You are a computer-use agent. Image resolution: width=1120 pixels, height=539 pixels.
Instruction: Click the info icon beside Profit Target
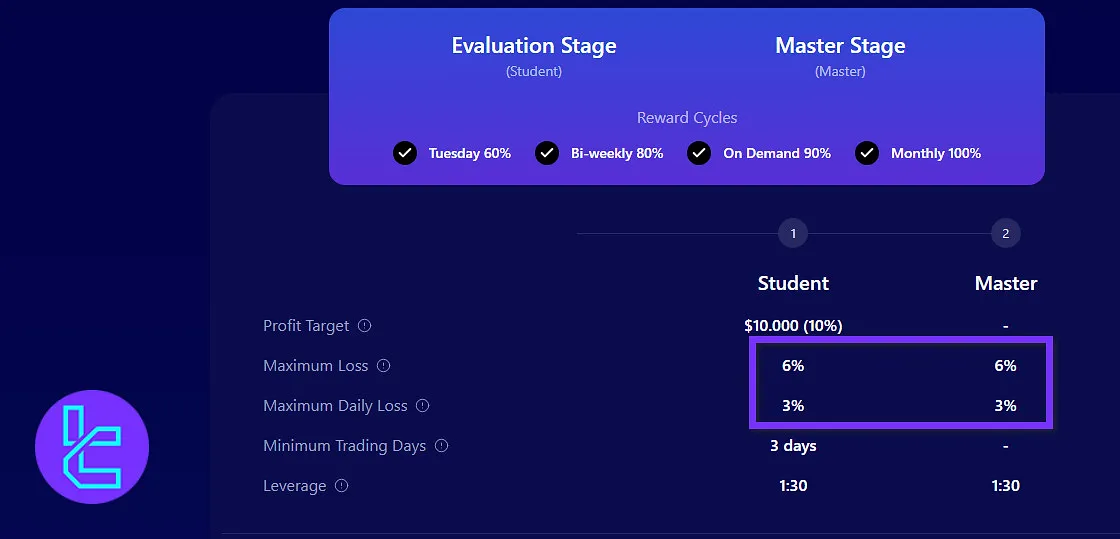coord(365,326)
